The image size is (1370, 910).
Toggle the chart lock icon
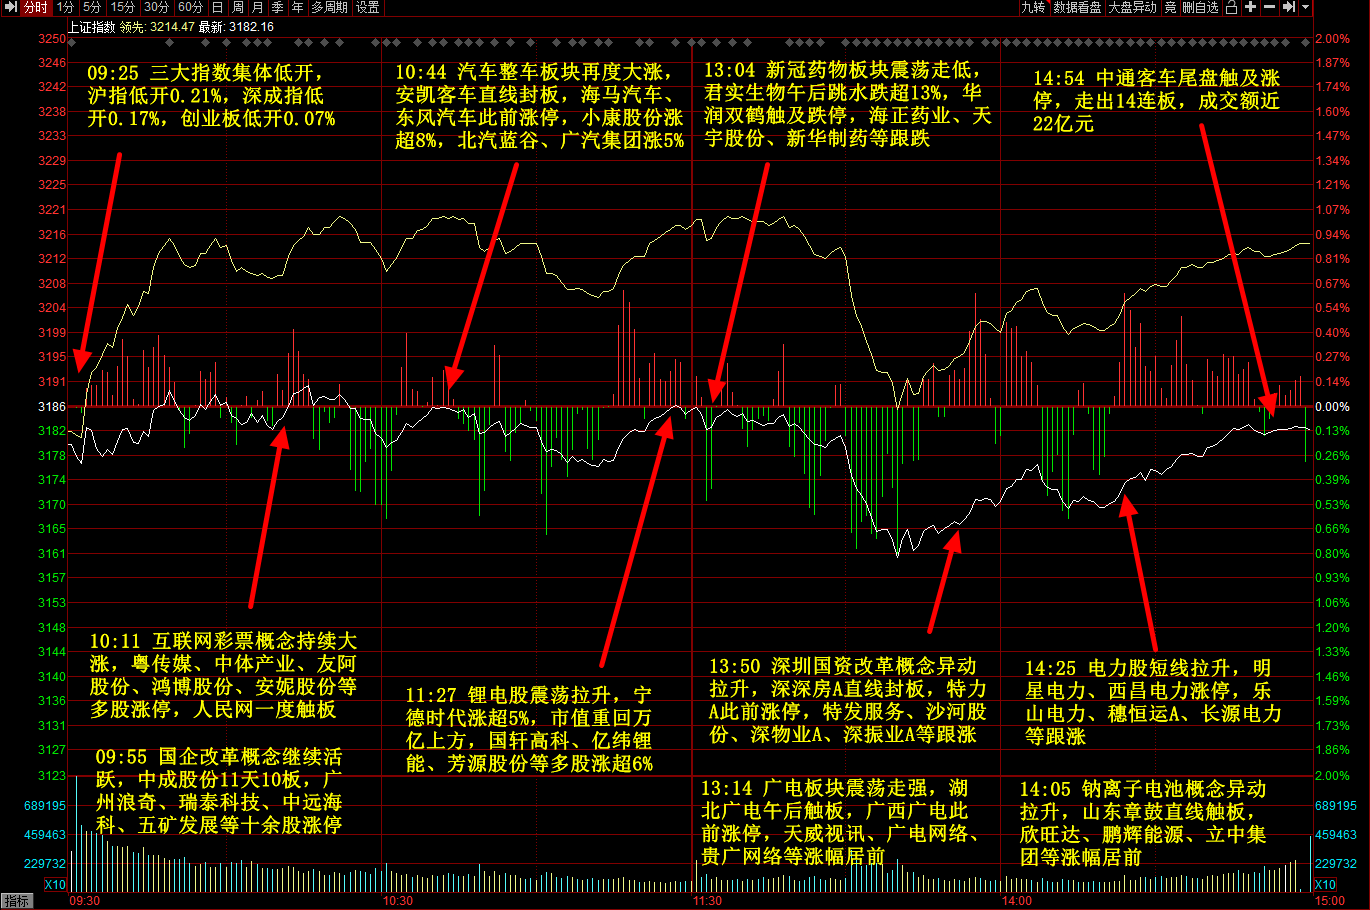point(1231,7)
